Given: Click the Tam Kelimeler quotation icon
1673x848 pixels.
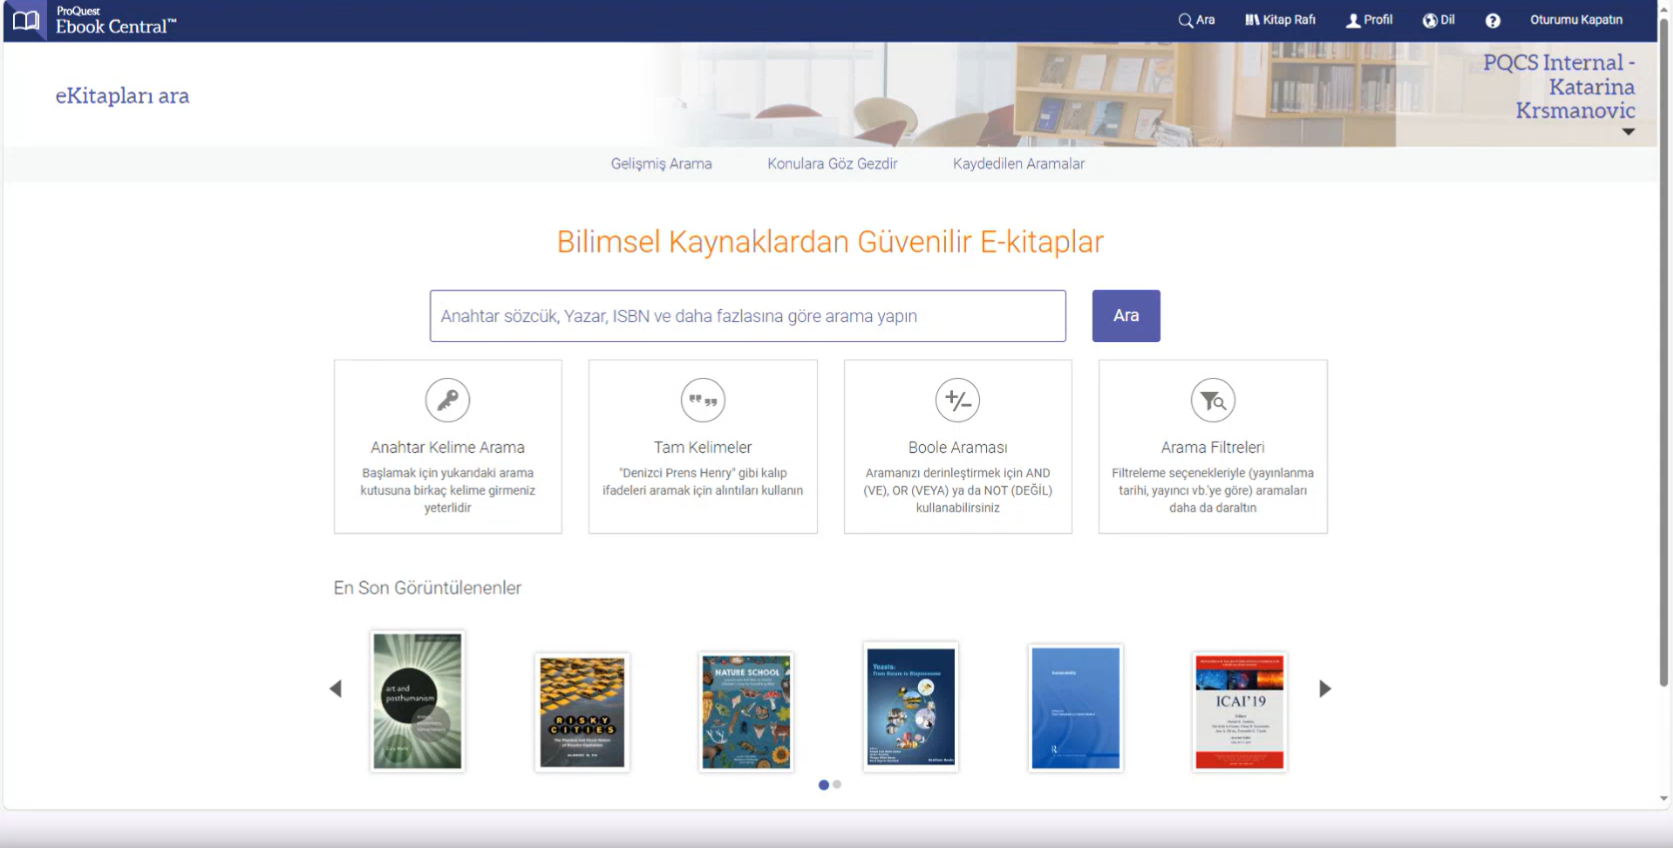Looking at the screenshot, I should point(703,401).
